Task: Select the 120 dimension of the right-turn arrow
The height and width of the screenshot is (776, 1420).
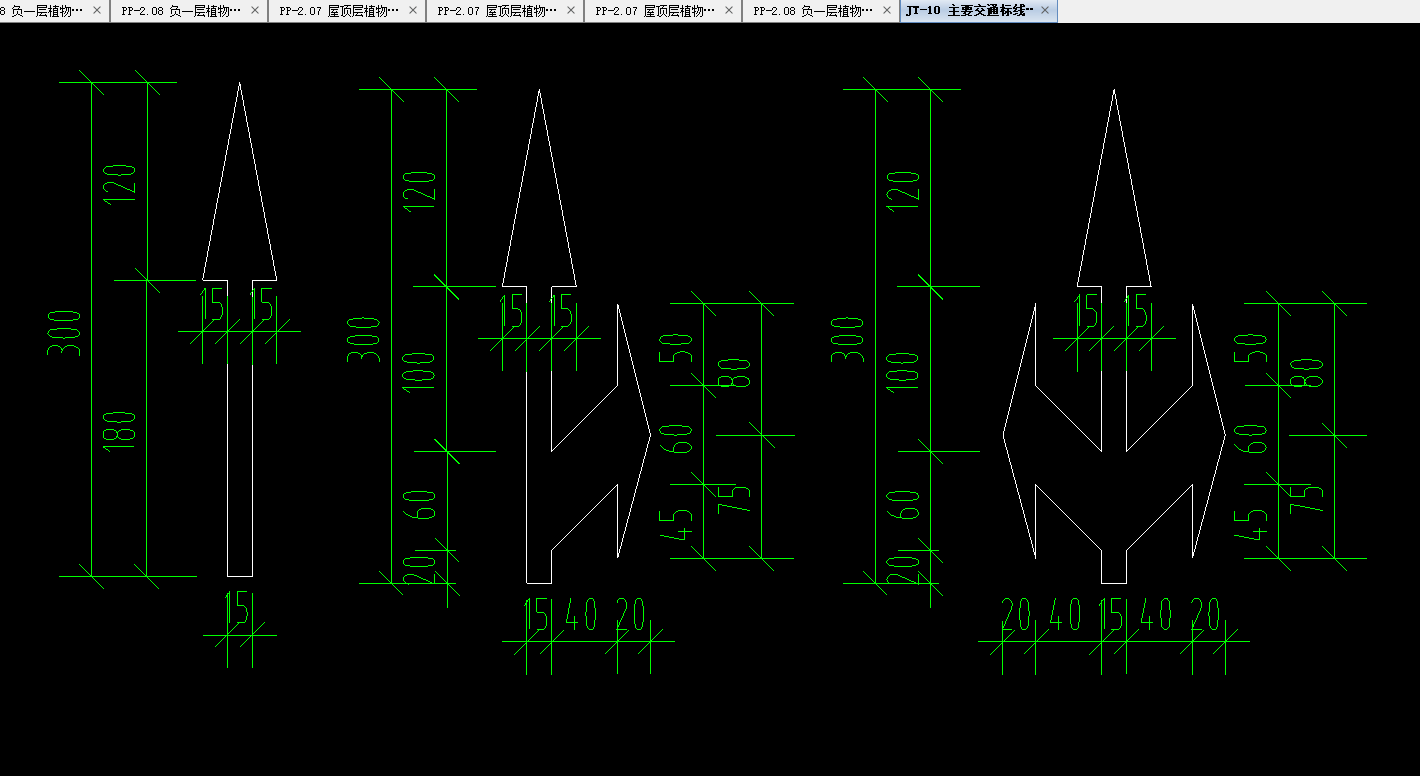Action: tap(420, 190)
